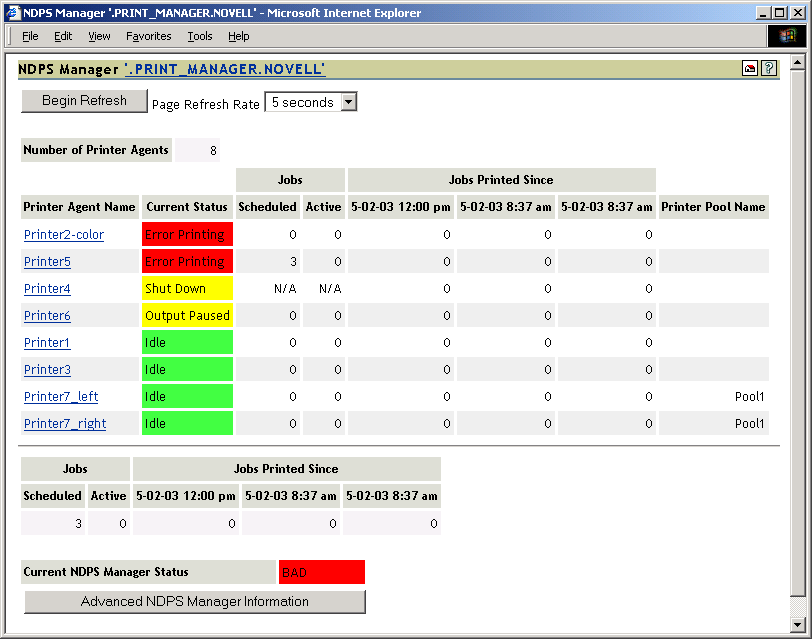This screenshot has width=812, height=639.
Task: Open the Printer5 agent page
Action: tap(46, 261)
